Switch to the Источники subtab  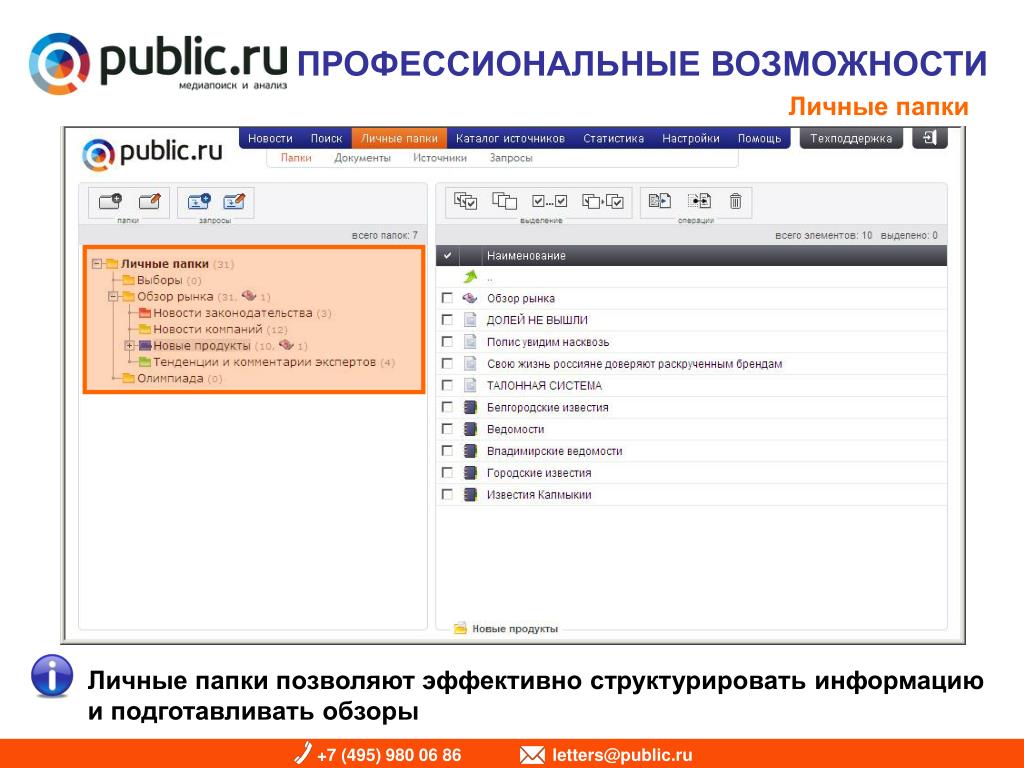(x=440, y=158)
